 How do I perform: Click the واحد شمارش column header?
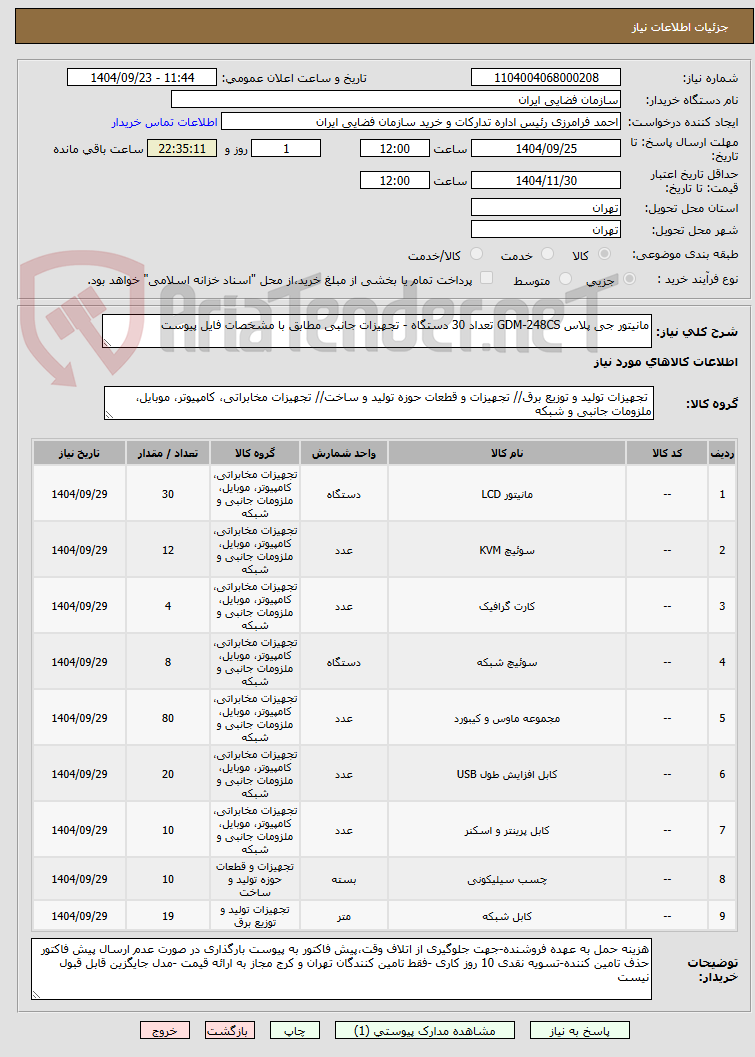coord(344,453)
